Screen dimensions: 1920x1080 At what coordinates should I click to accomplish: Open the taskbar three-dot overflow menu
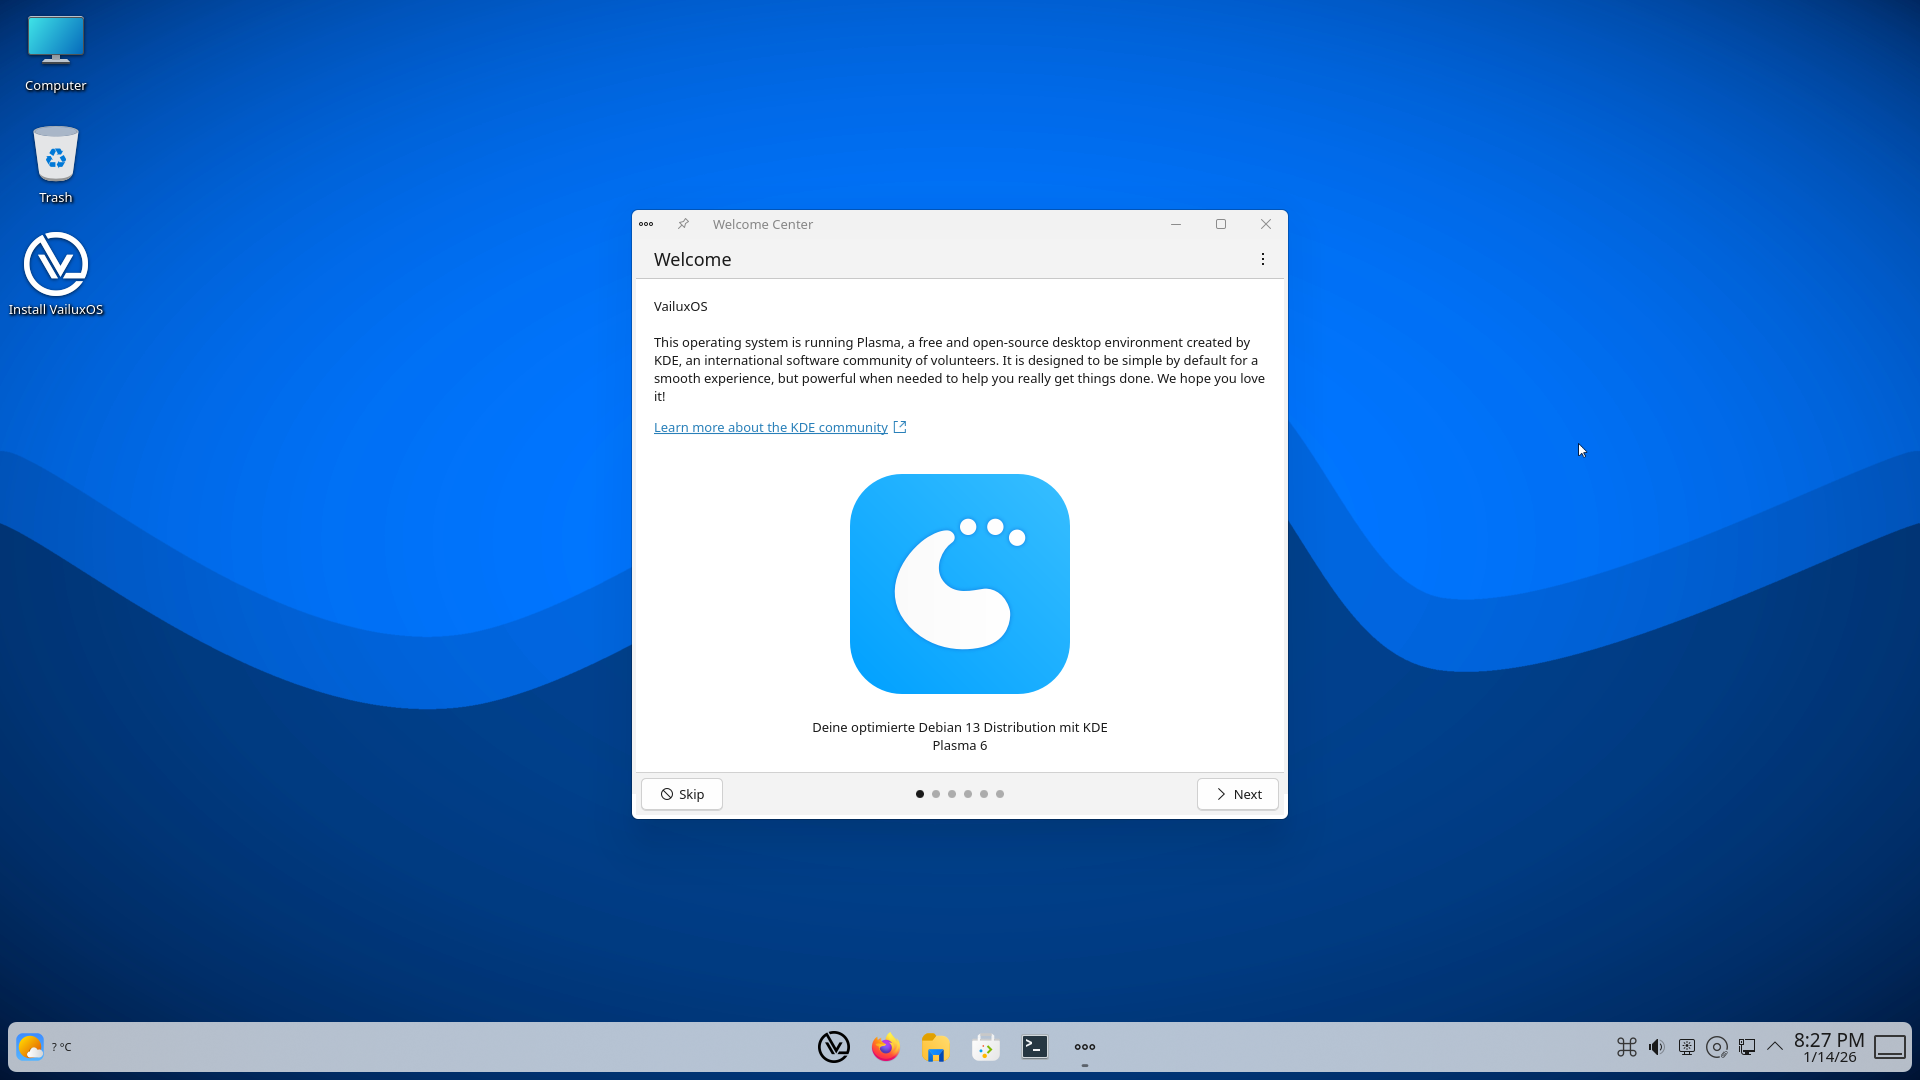(x=1084, y=1047)
